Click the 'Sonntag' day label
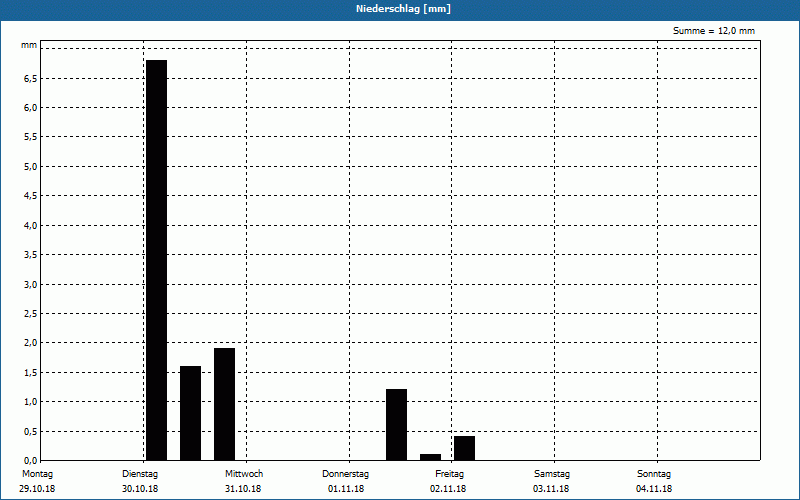 click(x=654, y=474)
